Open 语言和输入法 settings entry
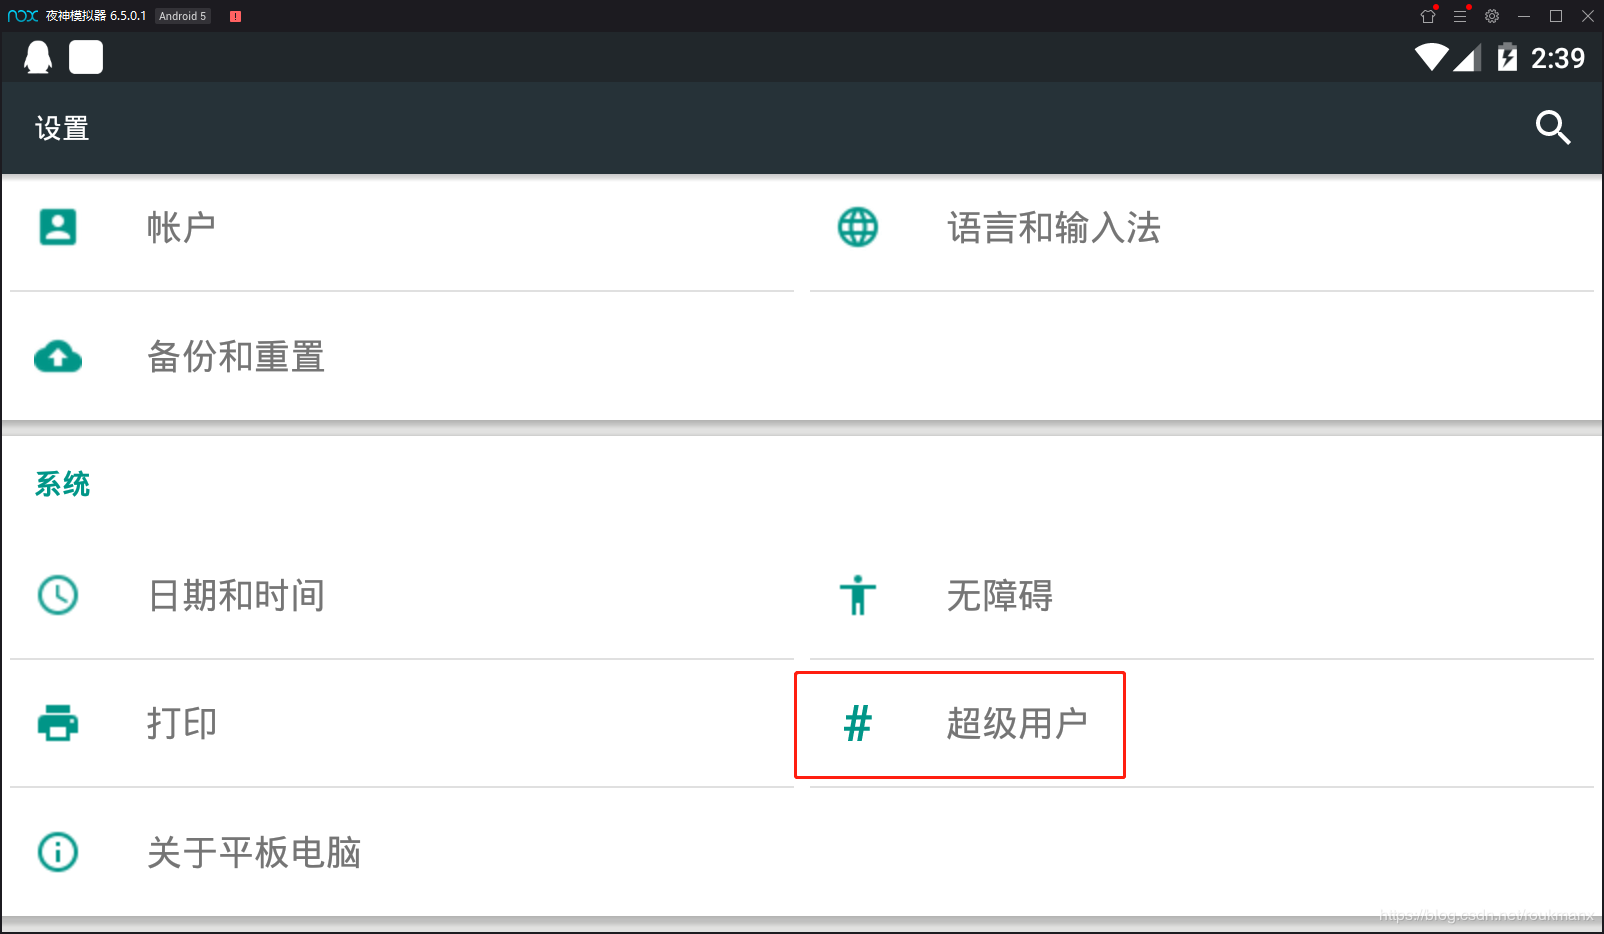Screen dimensions: 1604x934 1053,228
